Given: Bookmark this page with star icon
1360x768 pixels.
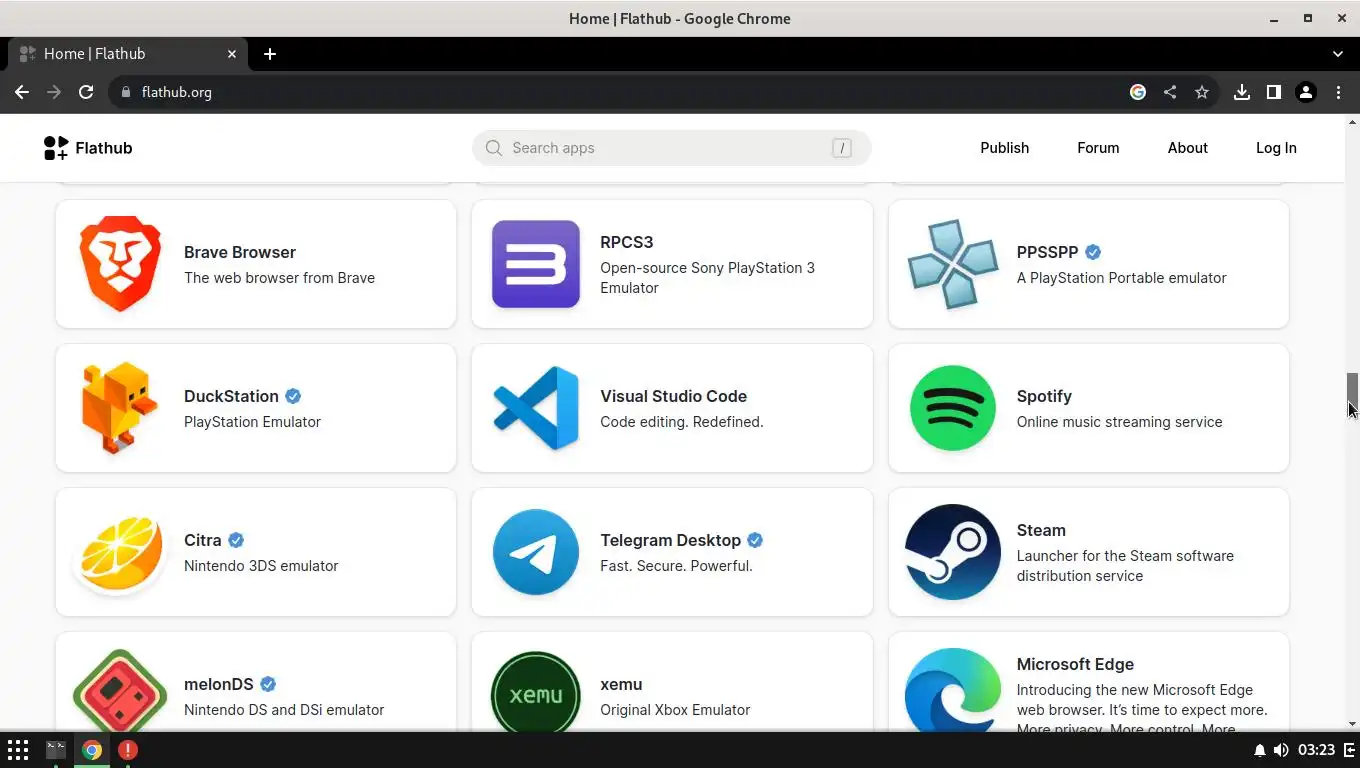Looking at the screenshot, I should click(x=1202, y=92).
